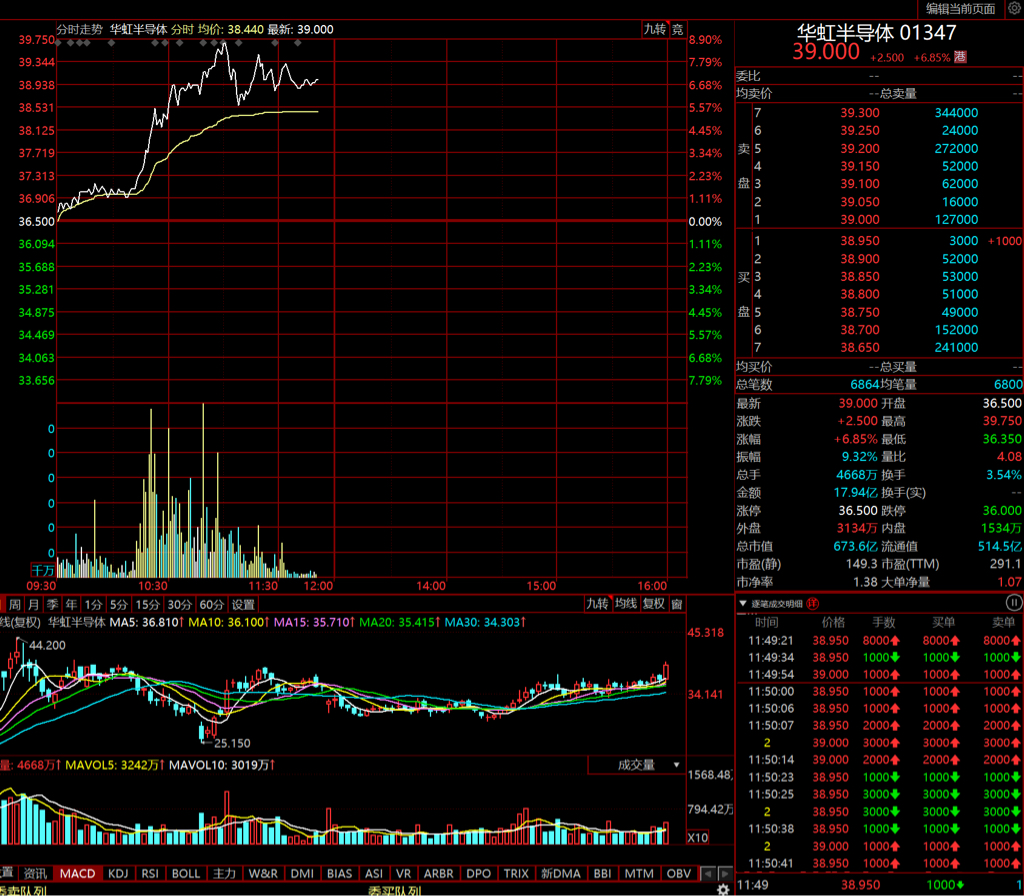
Task: Select the MTM indicator tab
Action: (639, 873)
